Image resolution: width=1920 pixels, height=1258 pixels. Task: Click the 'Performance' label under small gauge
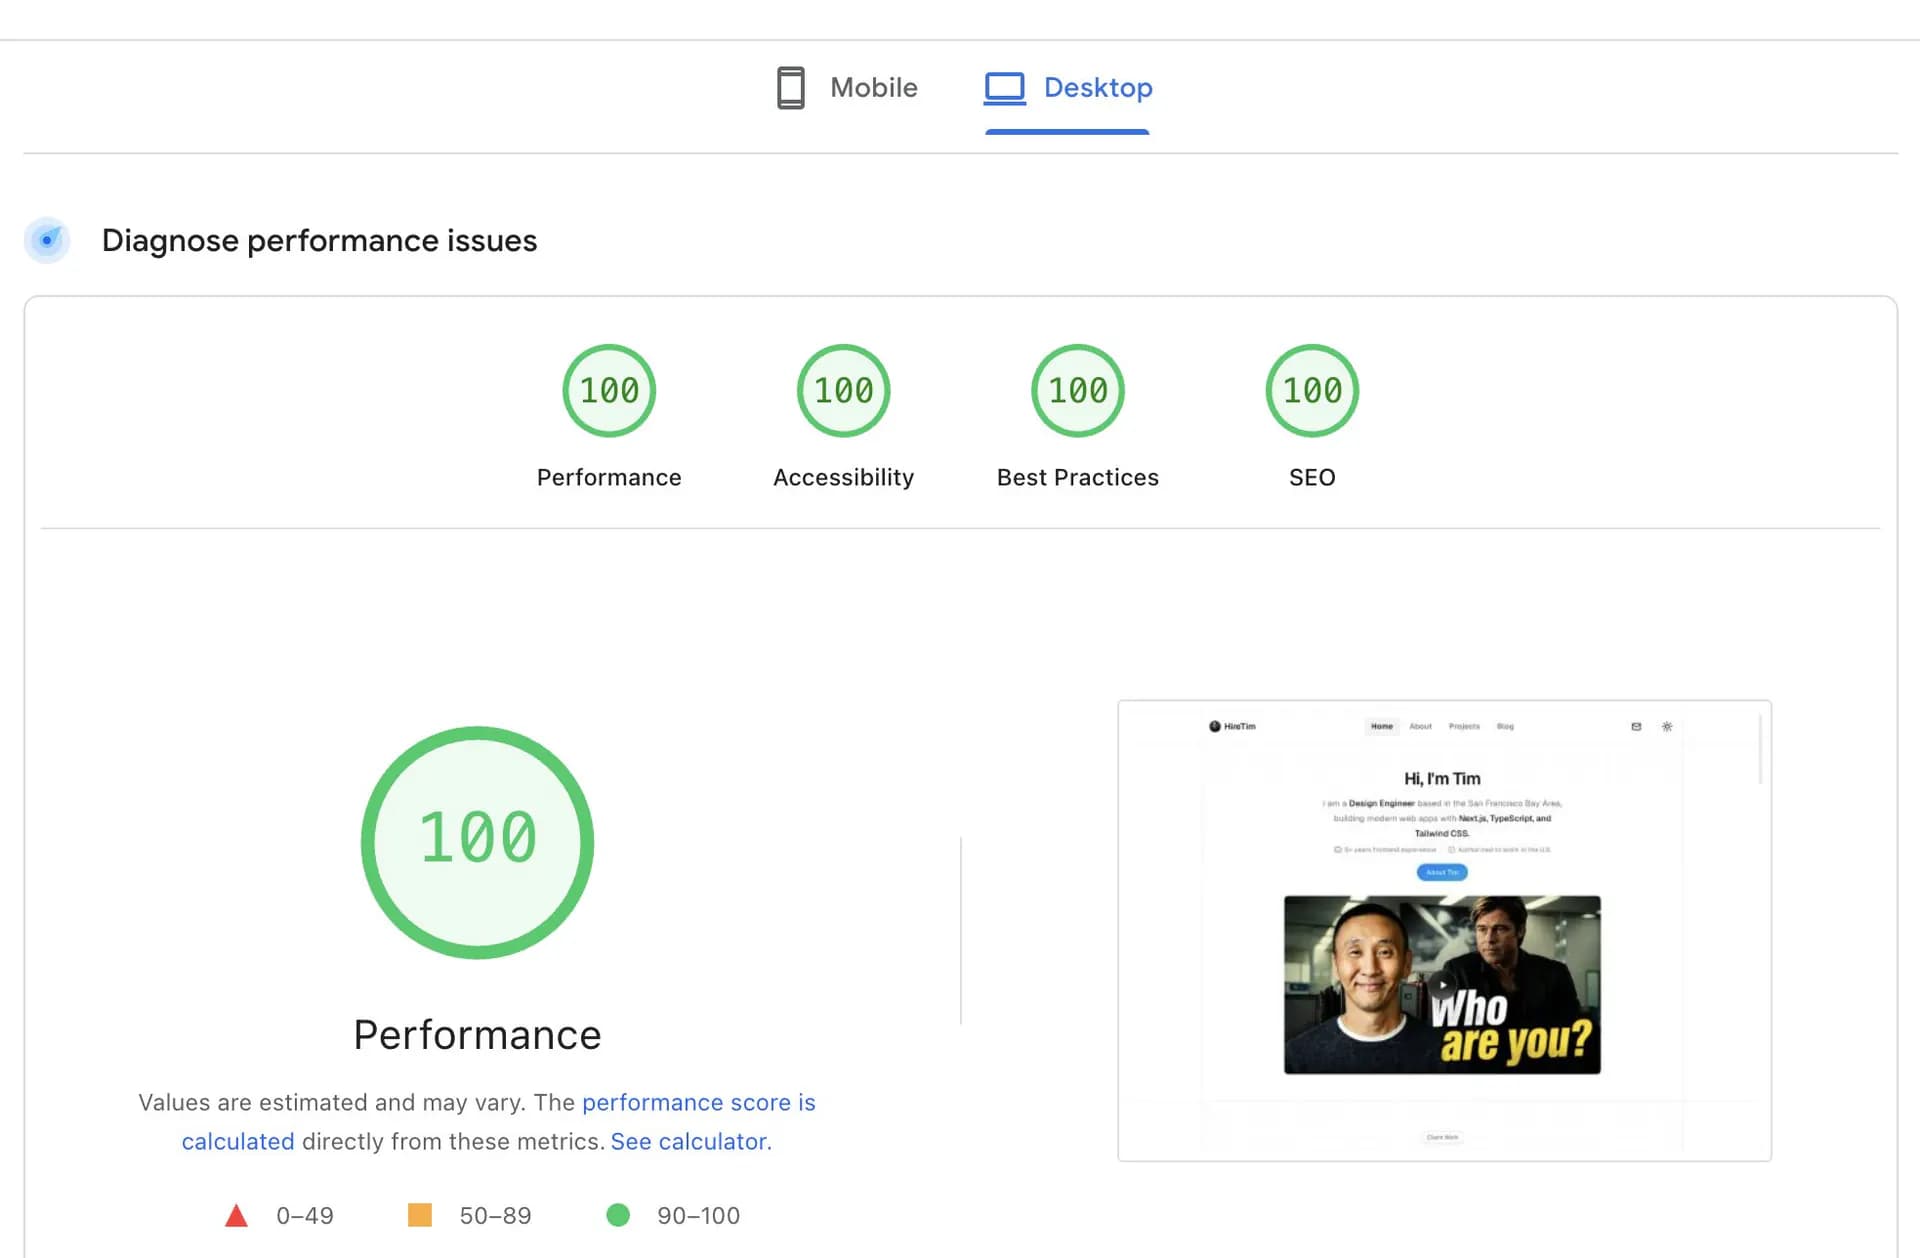click(609, 477)
